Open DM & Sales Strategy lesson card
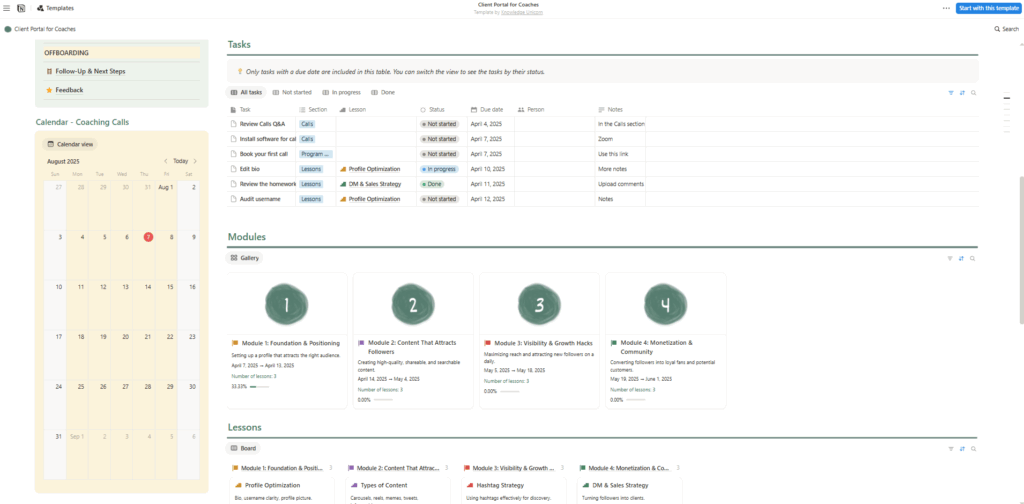The image size is (1024, 504). click(x=630, y=490)
